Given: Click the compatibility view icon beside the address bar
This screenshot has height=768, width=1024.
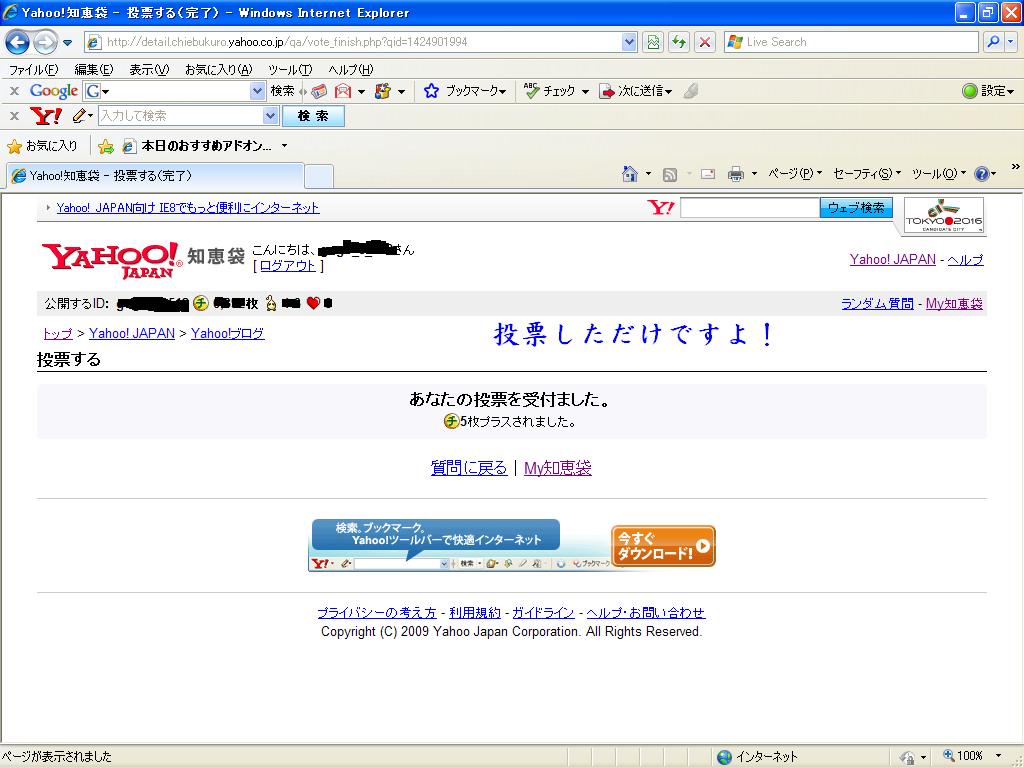Looking at the screenshot, I should tap(652, 42).
